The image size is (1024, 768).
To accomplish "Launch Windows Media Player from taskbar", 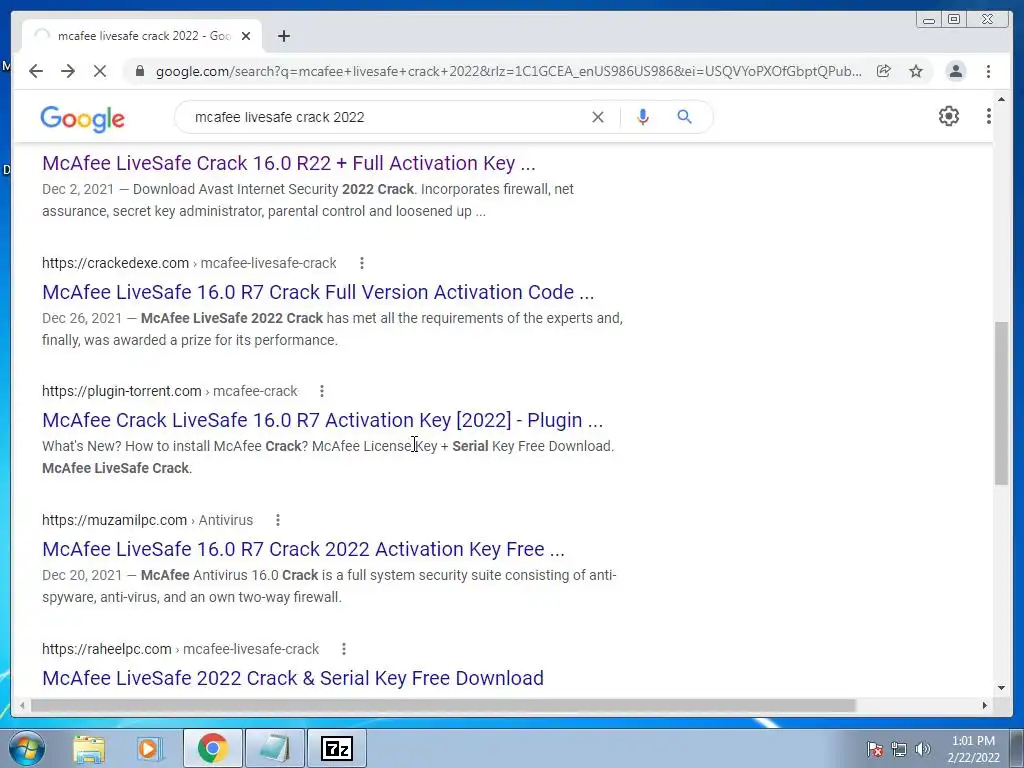I will [x=150, y=748].
